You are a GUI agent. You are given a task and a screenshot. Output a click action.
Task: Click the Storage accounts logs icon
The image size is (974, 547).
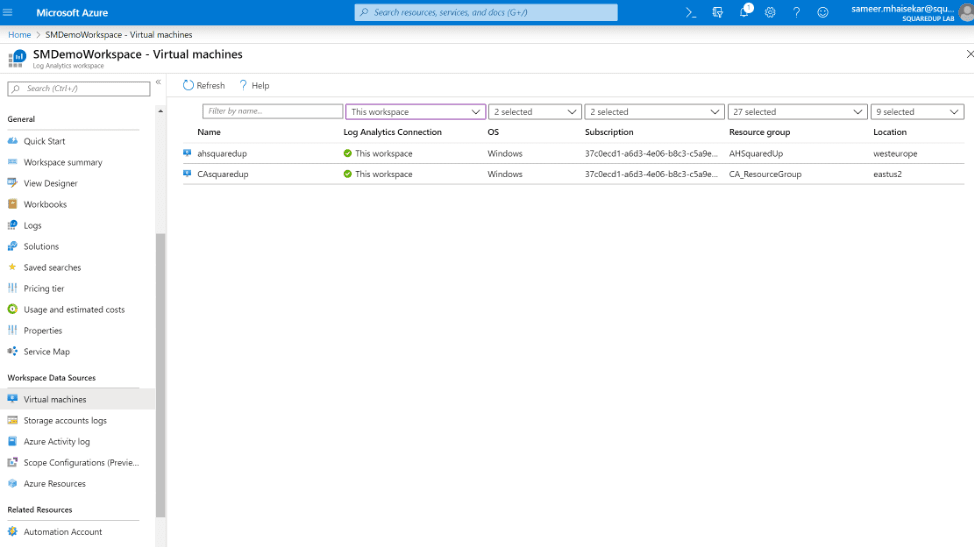[x=12, y=420]
